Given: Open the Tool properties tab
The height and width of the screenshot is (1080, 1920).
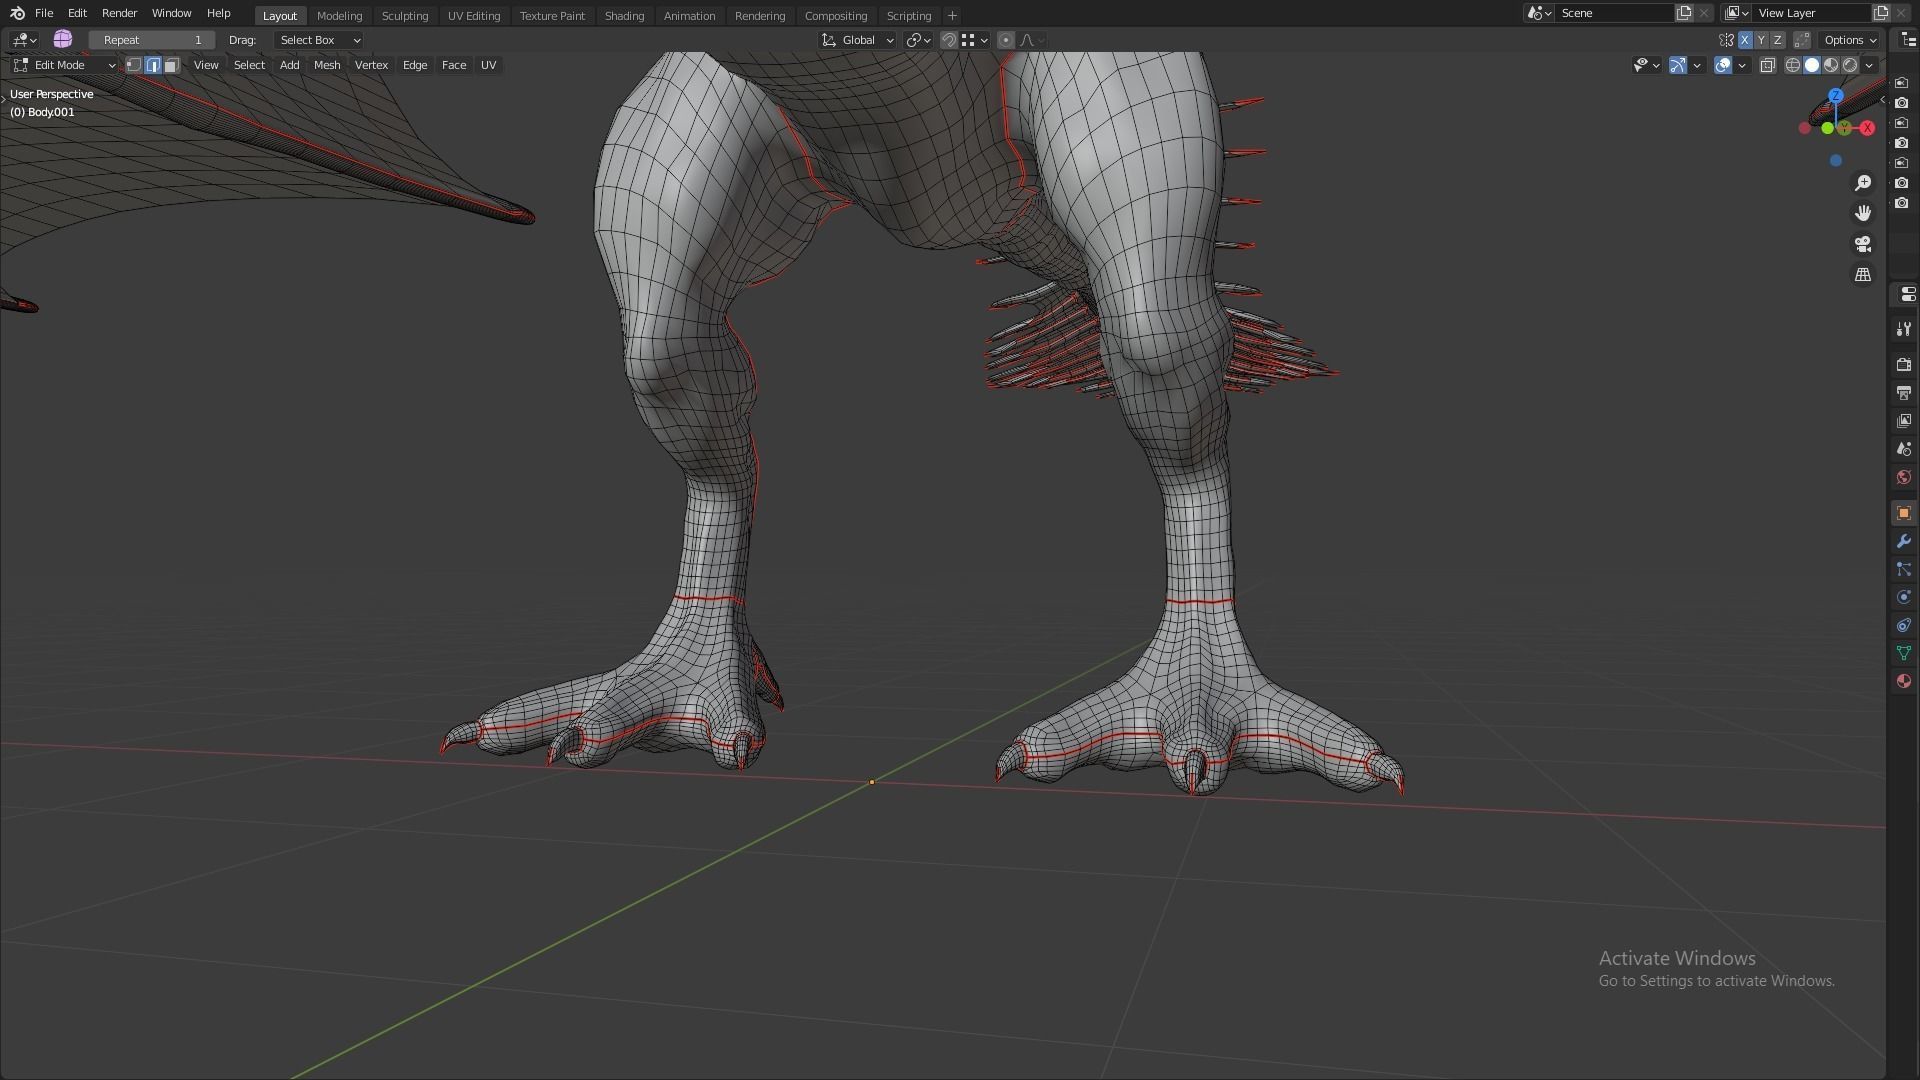Looking at the screenshot, I should click(x=1903, y=329).
